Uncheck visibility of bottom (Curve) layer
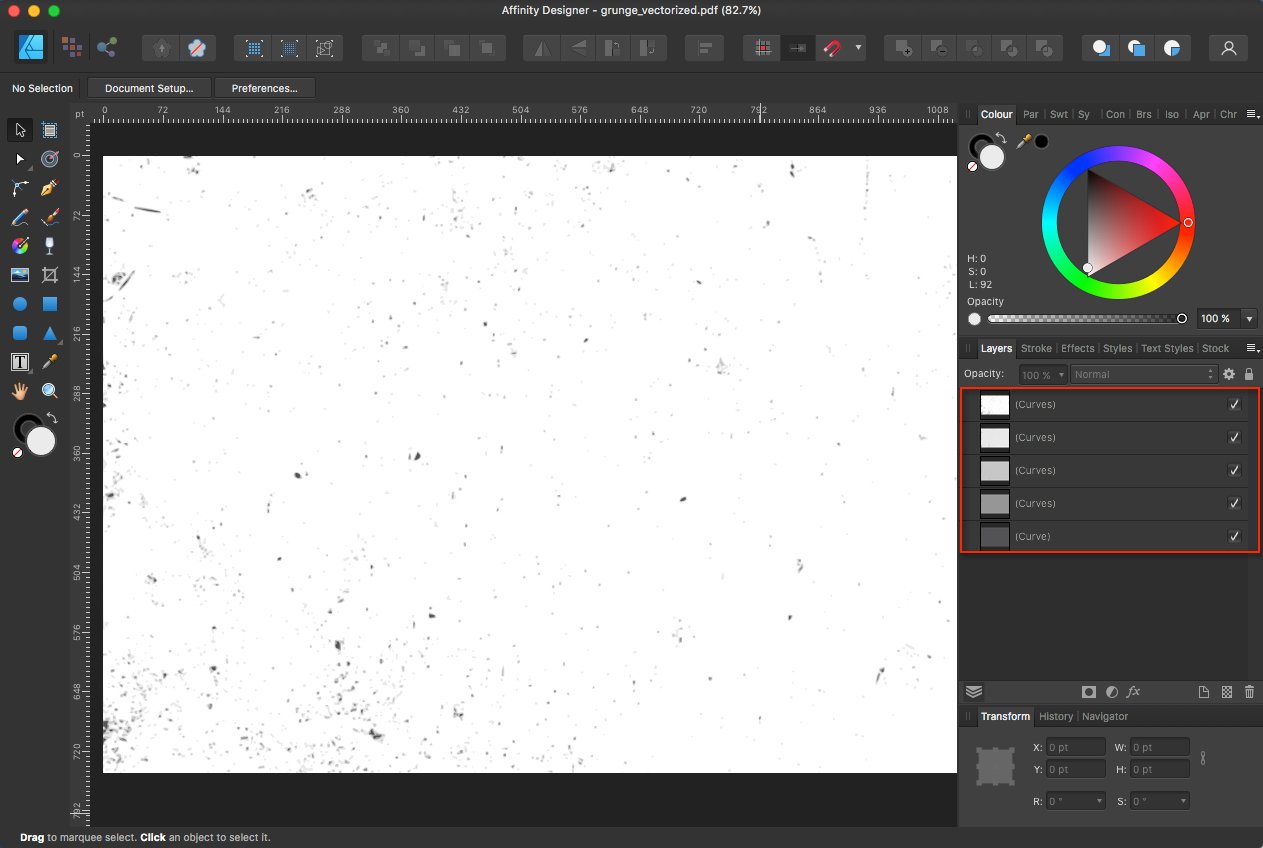This screenshot has width=1263, height=848. [1234, 537]
